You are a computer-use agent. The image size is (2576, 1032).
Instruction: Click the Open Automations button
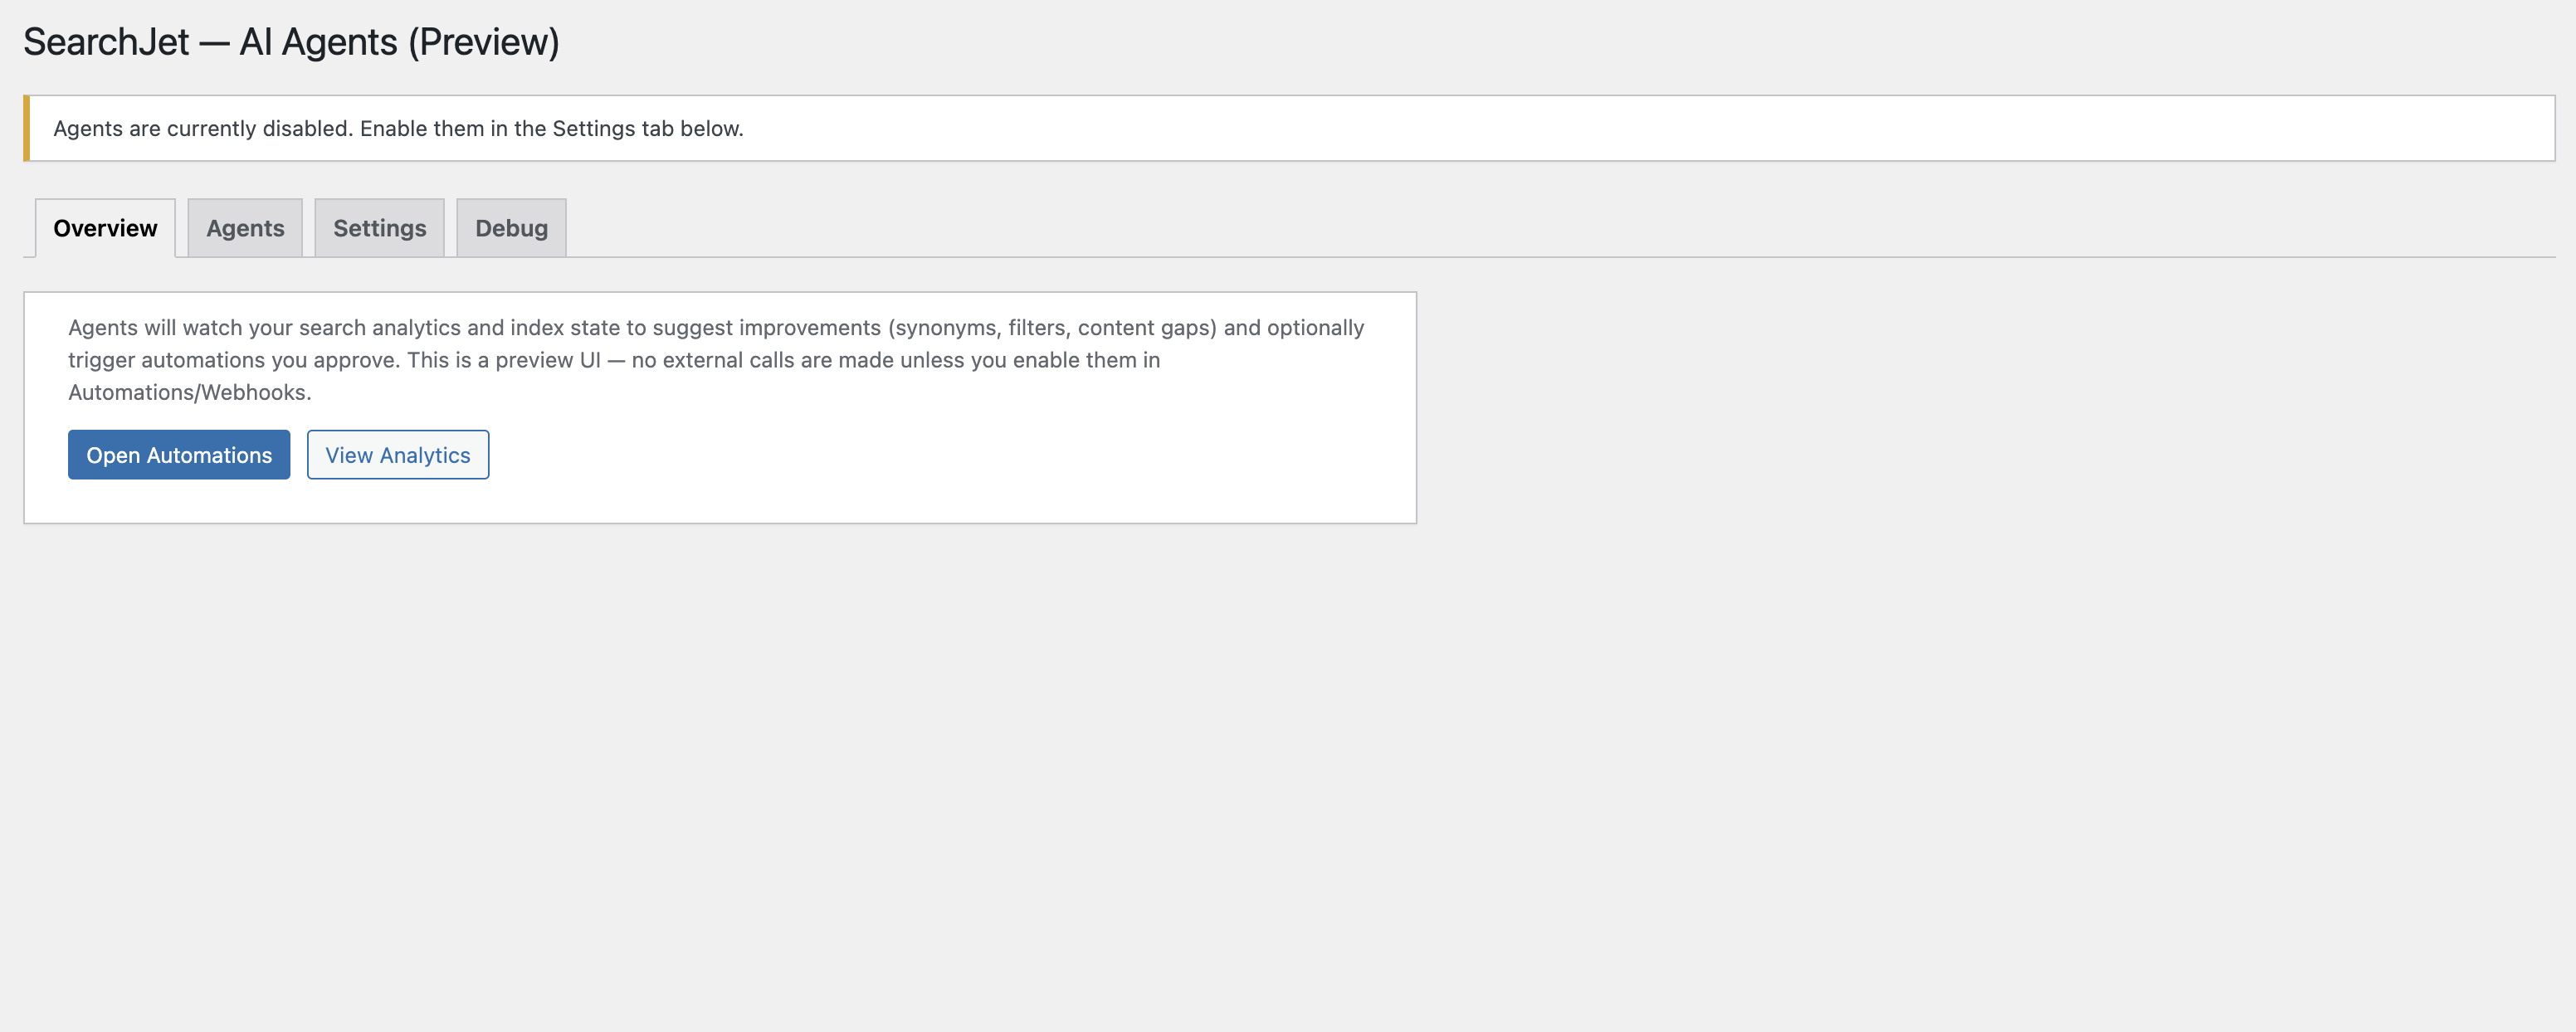(x=179, y=455)
